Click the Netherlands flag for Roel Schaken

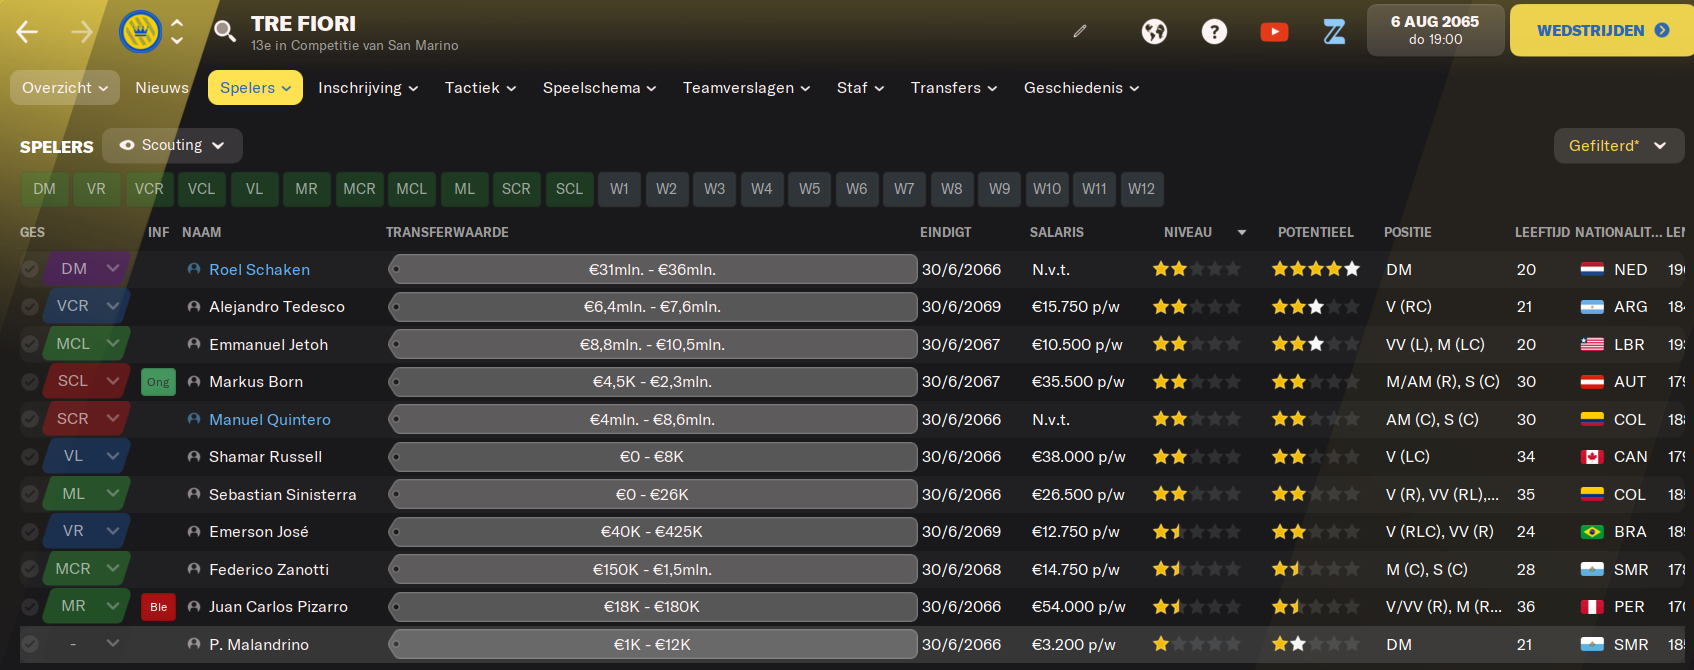(1592, 270)
